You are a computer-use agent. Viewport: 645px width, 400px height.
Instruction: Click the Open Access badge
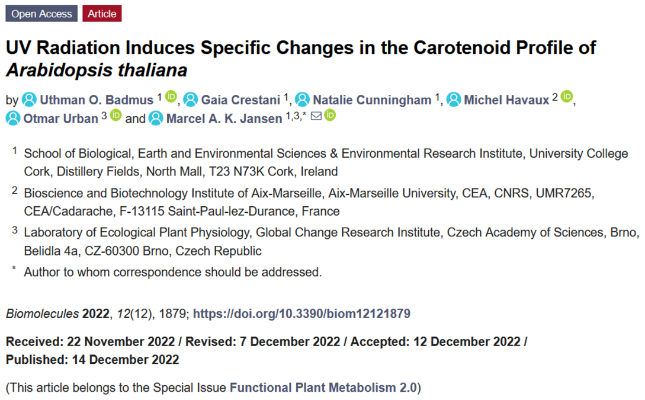[x=40, y=14]
